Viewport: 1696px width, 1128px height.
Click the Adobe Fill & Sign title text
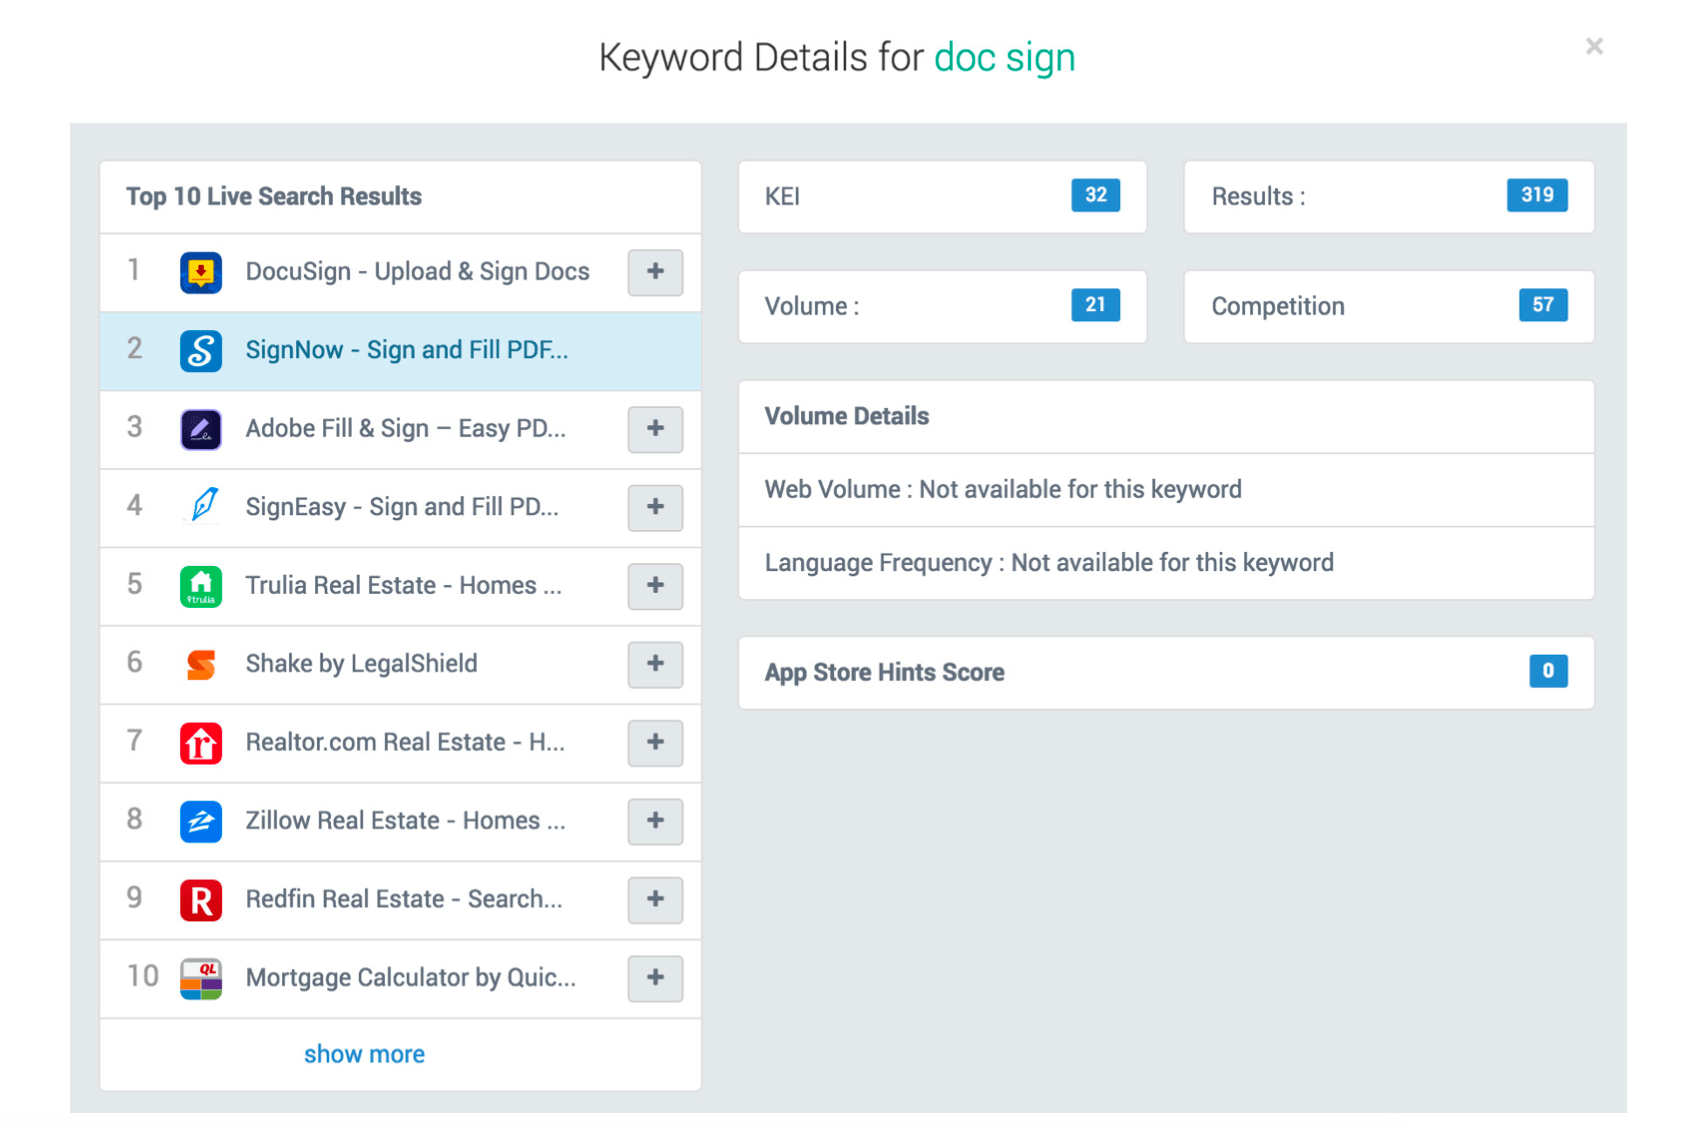(x=406, y=429)
